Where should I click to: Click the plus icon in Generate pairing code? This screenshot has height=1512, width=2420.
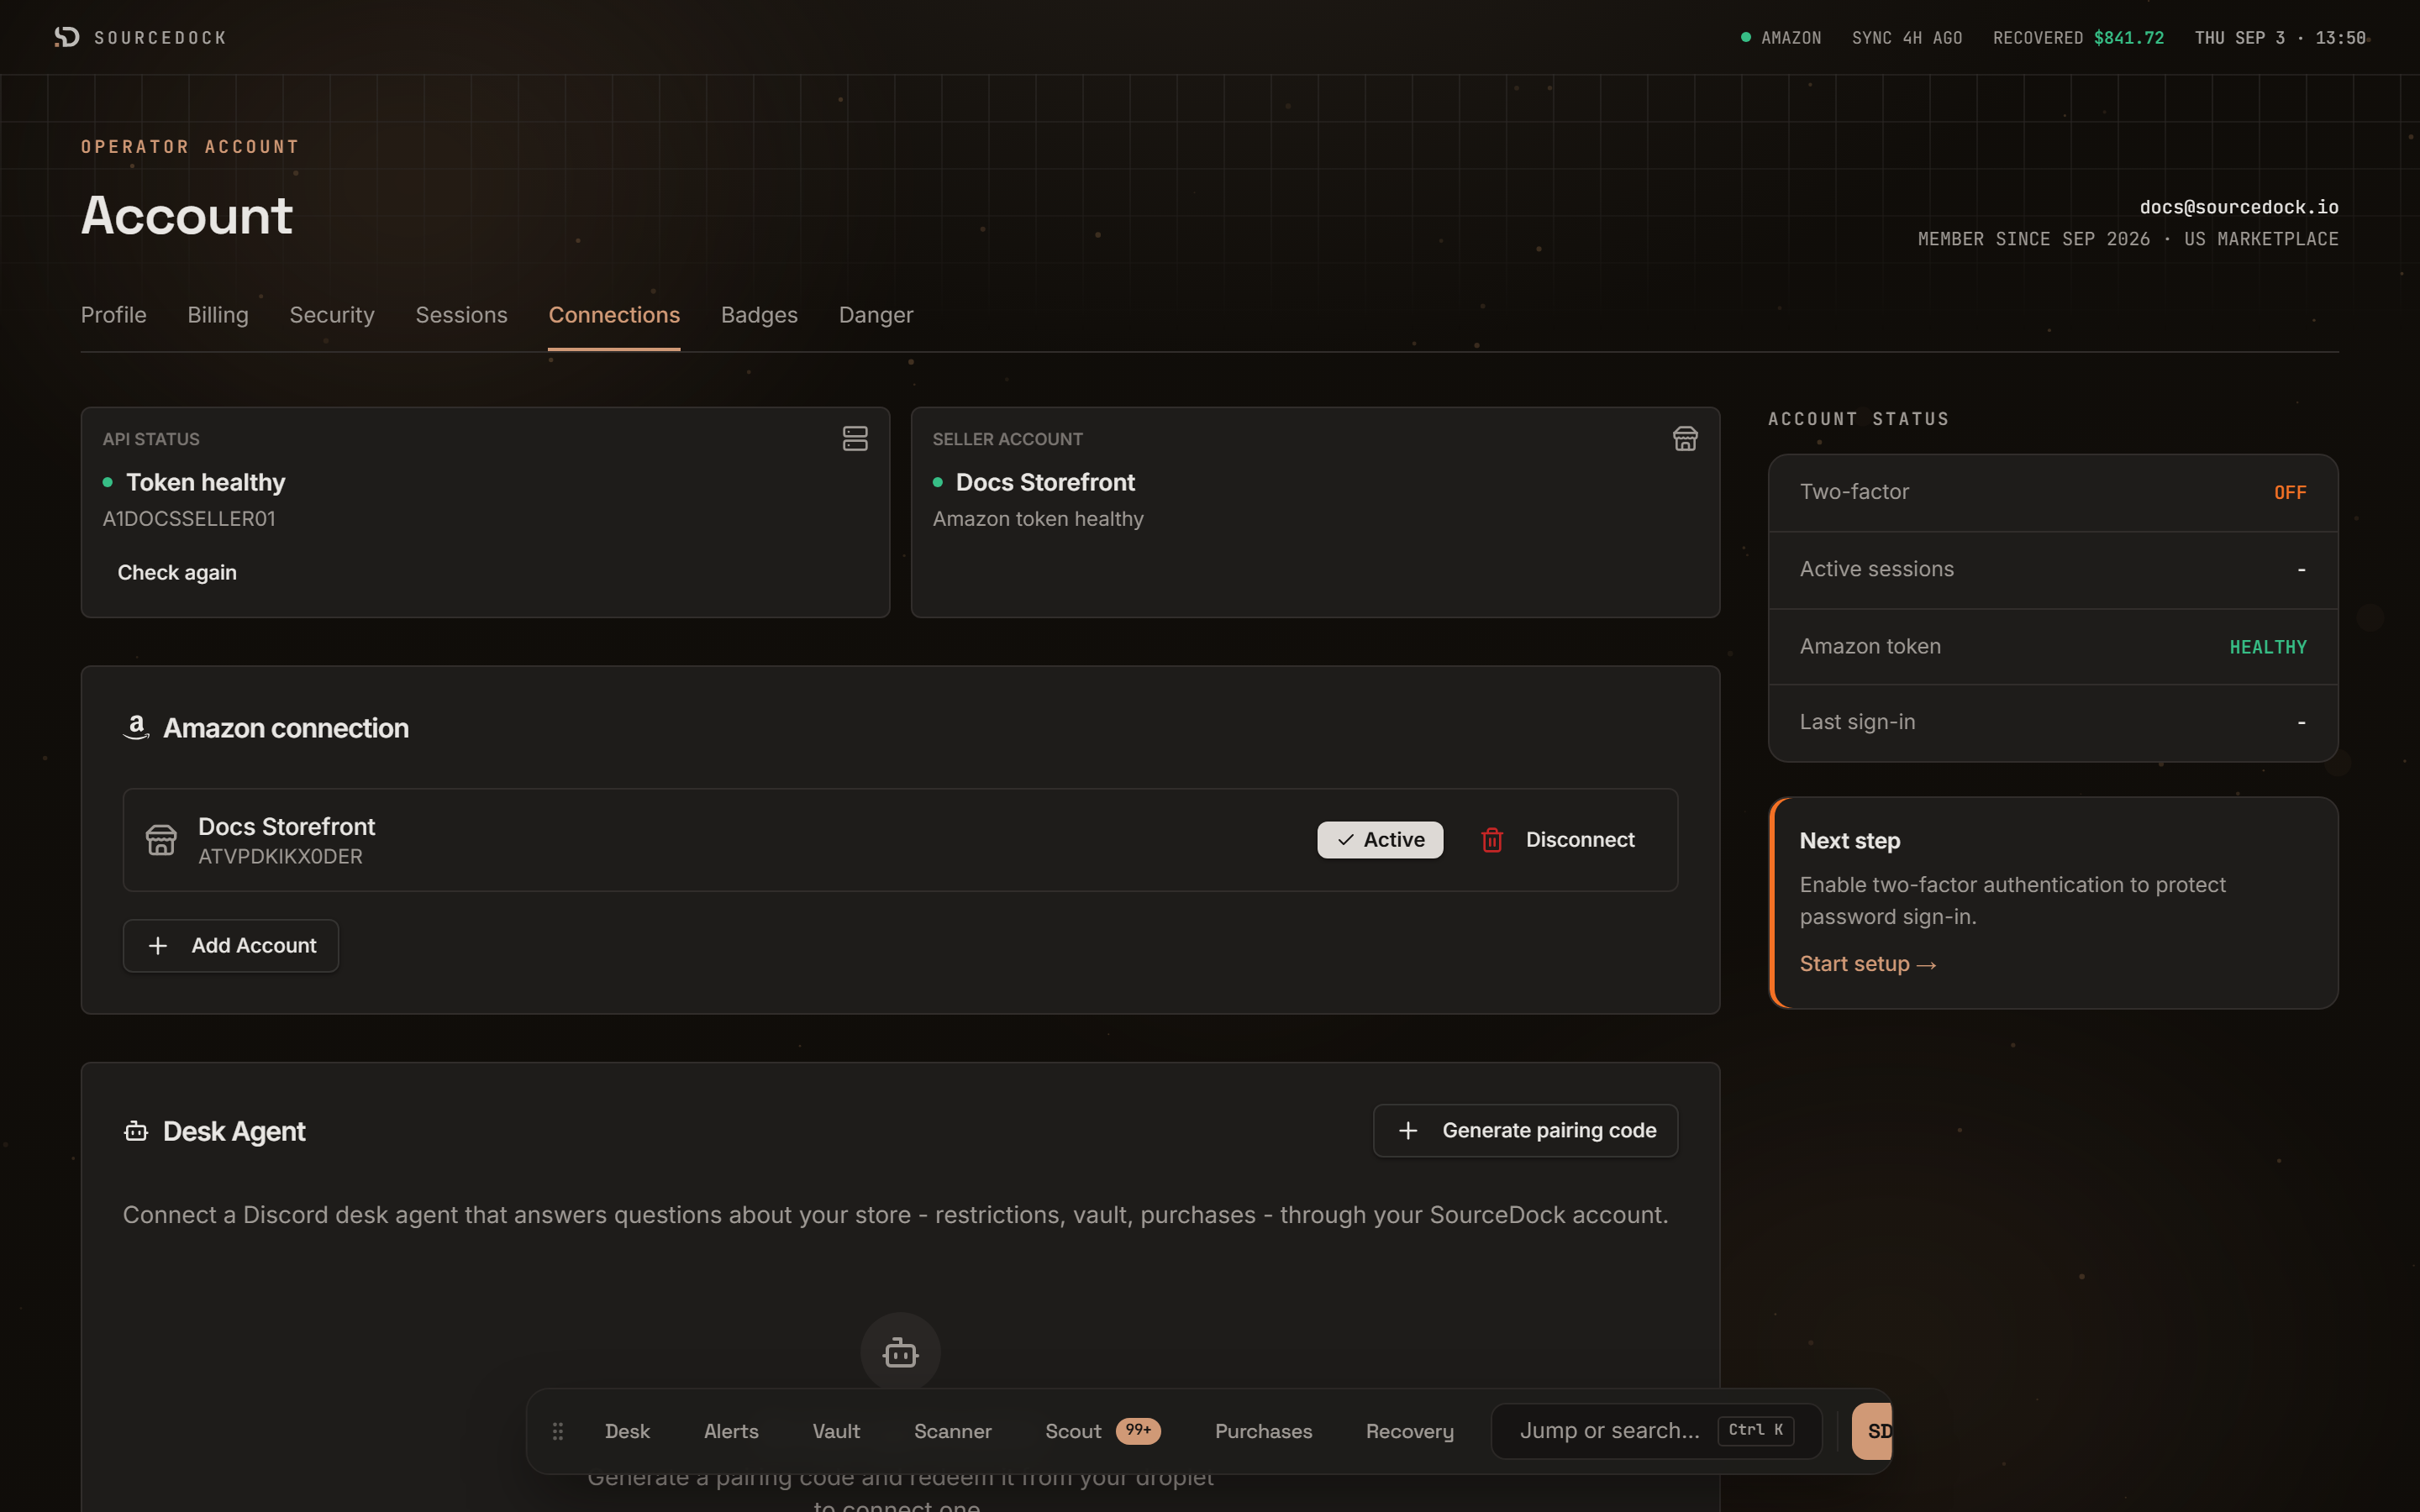[x=1408, y=1130]
